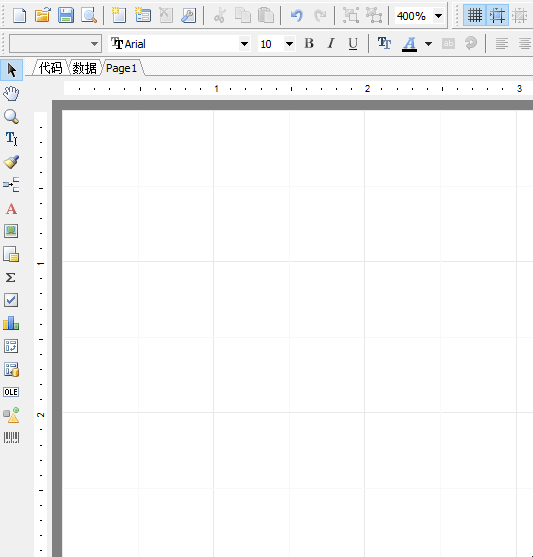The width and height of the screenshot is (533, 557).
Task: Open a report file with the folder icon
Action: [x=43, y=16]
